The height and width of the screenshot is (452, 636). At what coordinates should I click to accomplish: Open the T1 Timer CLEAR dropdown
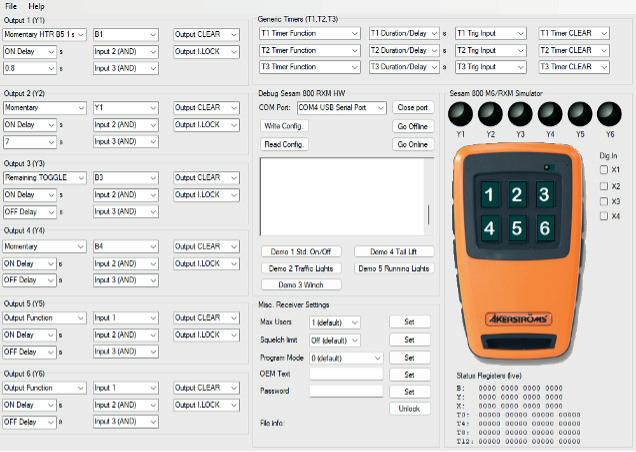574,33
